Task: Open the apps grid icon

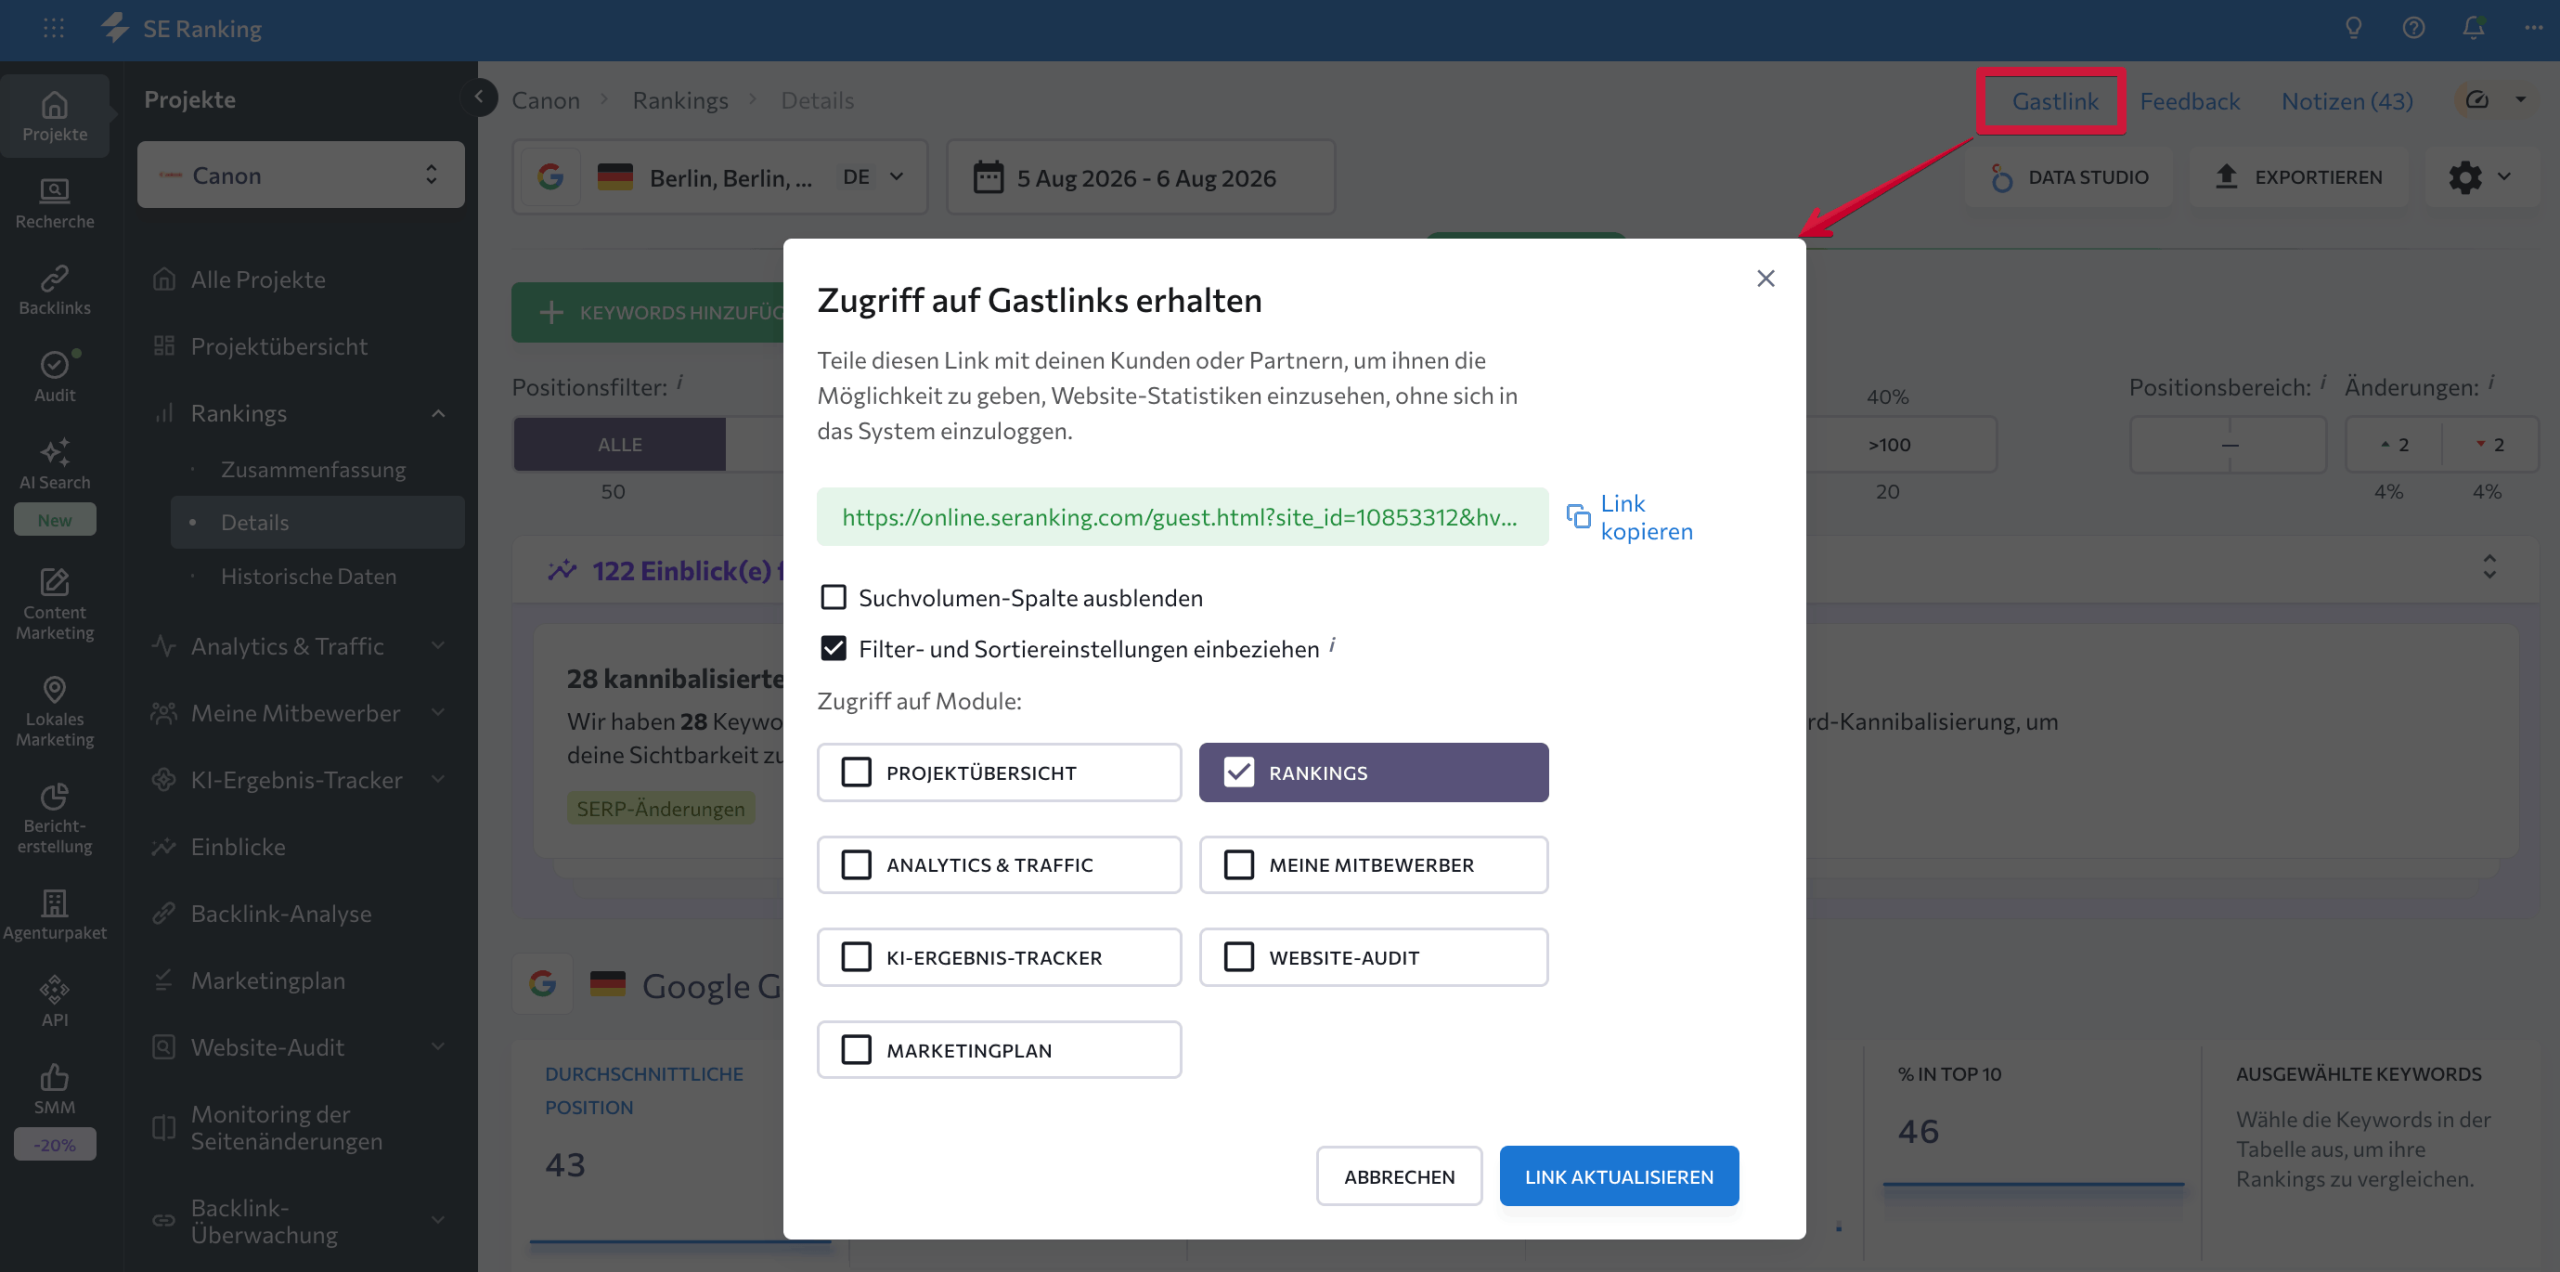Action: [54, 28]
